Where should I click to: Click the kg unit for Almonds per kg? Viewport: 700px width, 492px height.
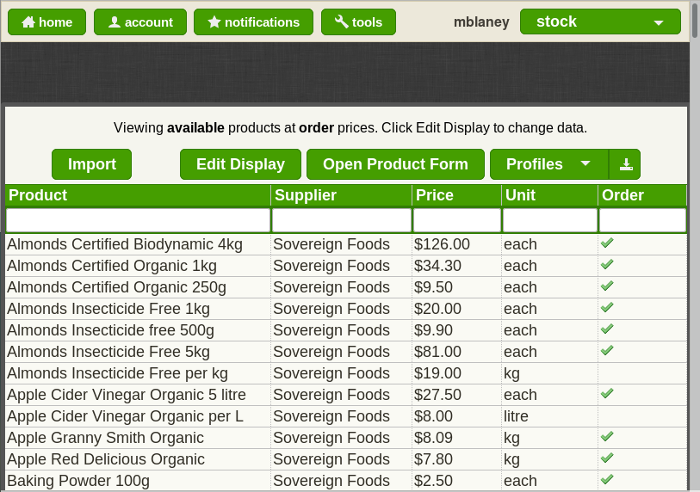550,373
